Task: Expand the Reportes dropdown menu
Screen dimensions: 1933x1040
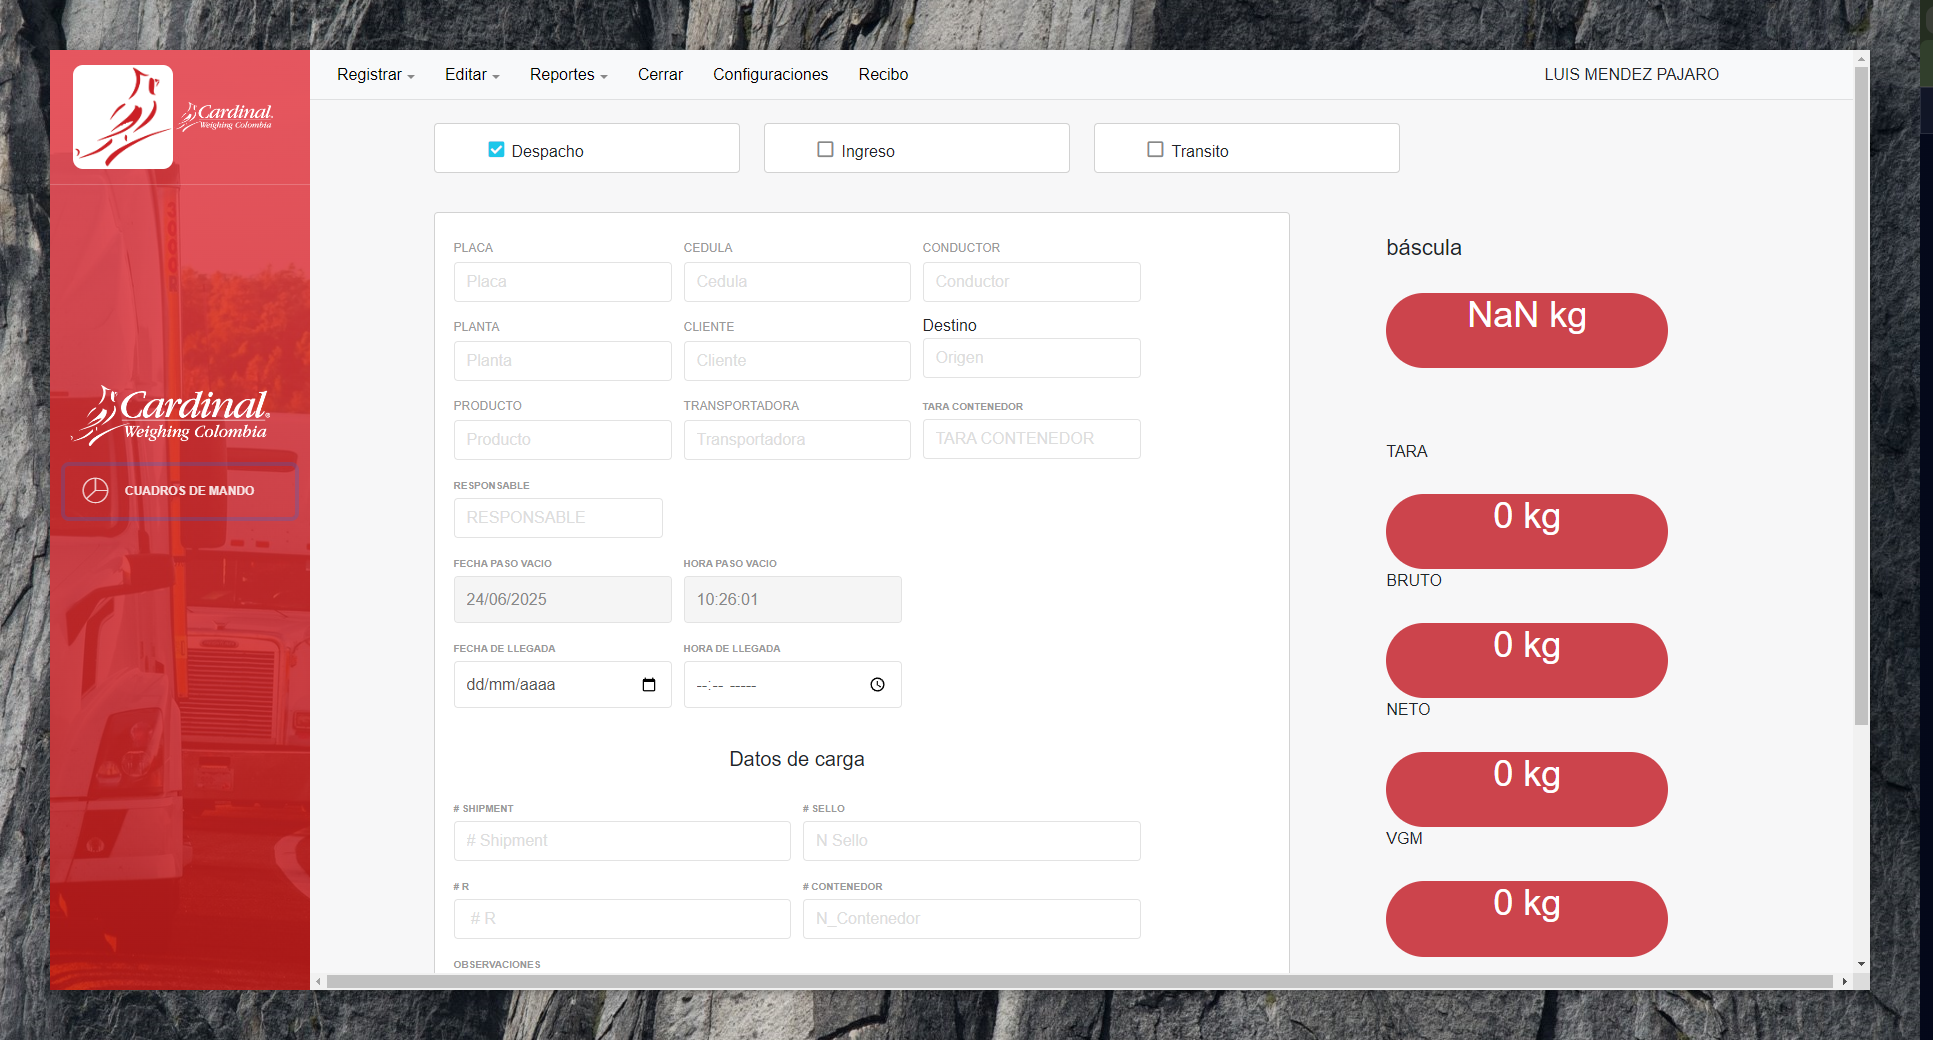Action: 568,75
